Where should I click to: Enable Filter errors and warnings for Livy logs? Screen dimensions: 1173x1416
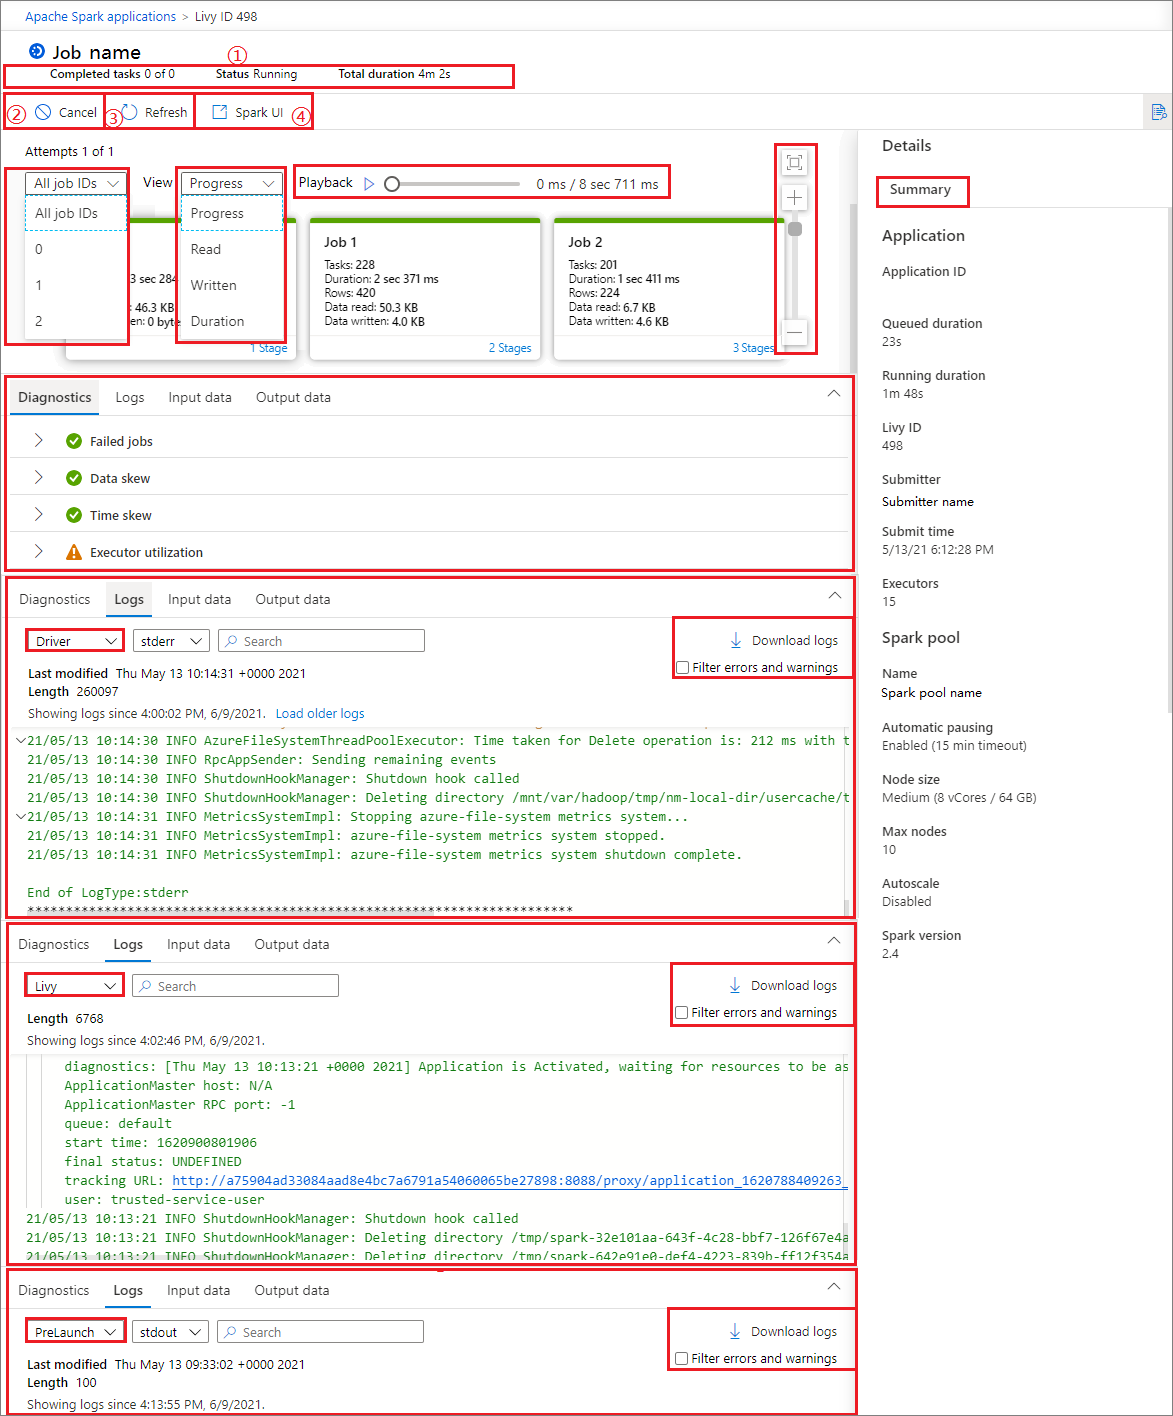[x=681, y=1012]
